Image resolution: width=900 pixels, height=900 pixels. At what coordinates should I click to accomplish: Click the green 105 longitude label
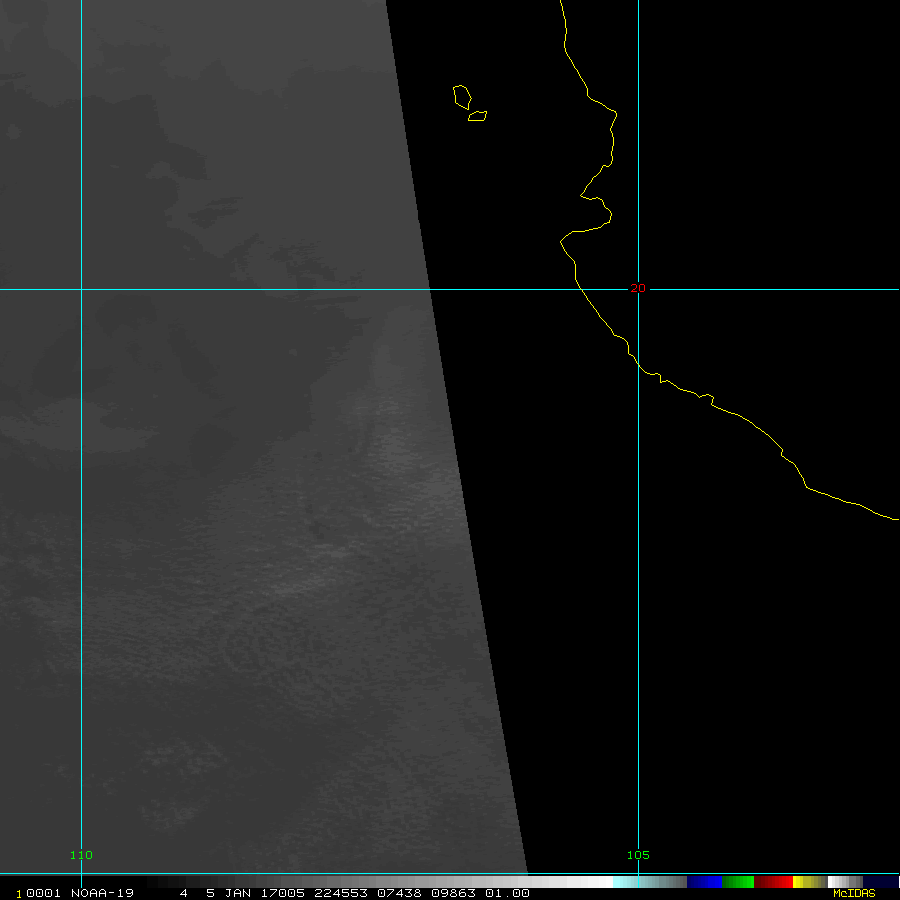click(x=638, y=855)
